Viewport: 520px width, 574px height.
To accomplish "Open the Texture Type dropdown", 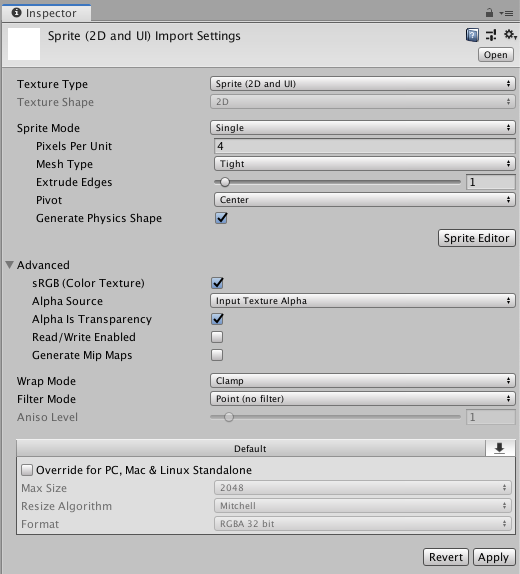I will pyautogui.click(x=363, y=84).
